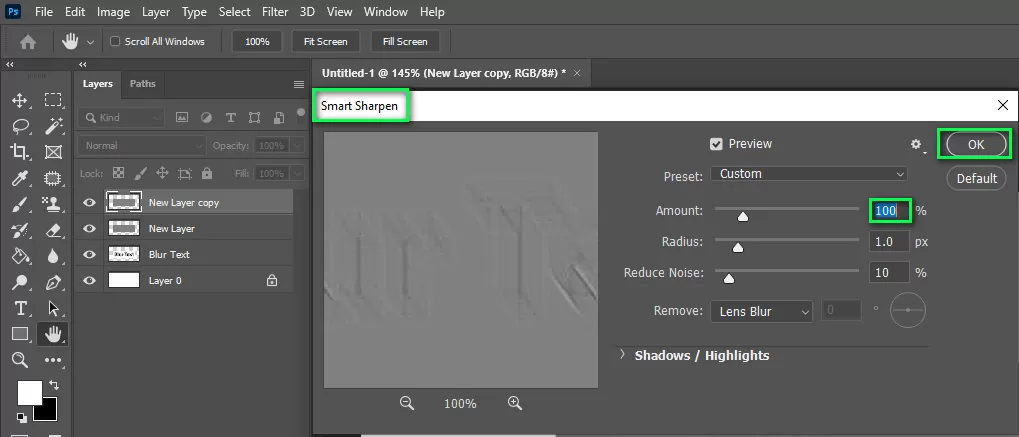Open the File menu
The width and height of the screenshot is (1019, 437).
44,12
